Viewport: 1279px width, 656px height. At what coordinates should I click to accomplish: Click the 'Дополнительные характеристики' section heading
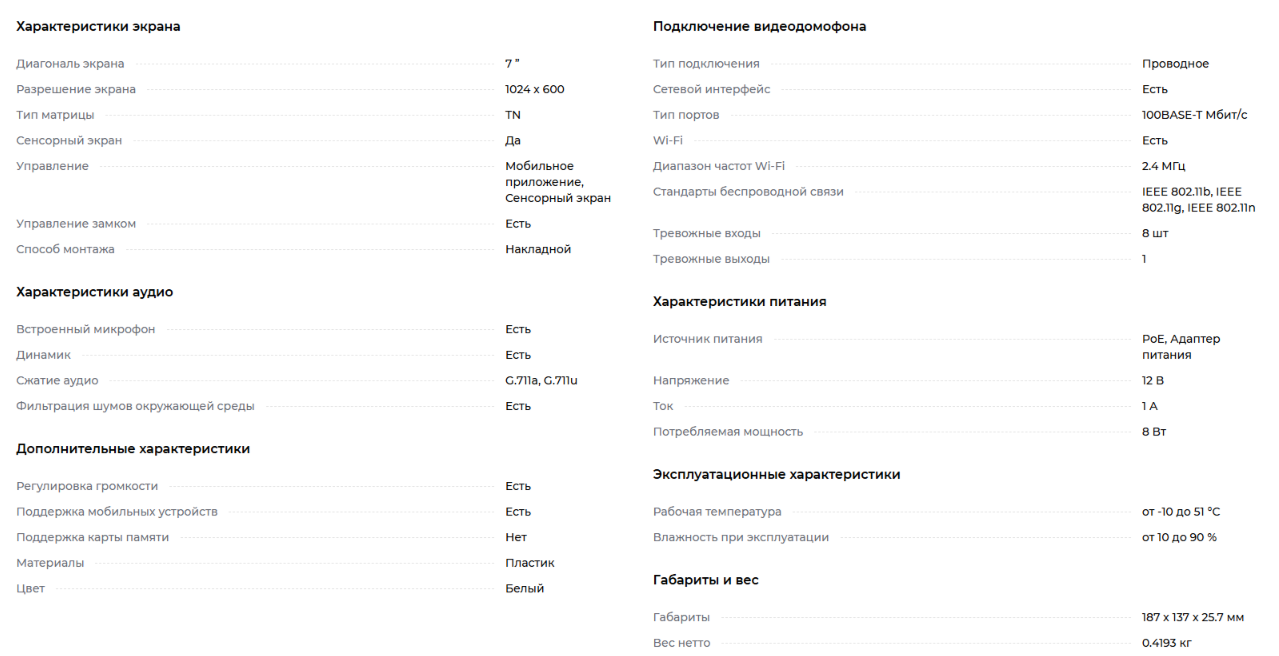(133, 449)
